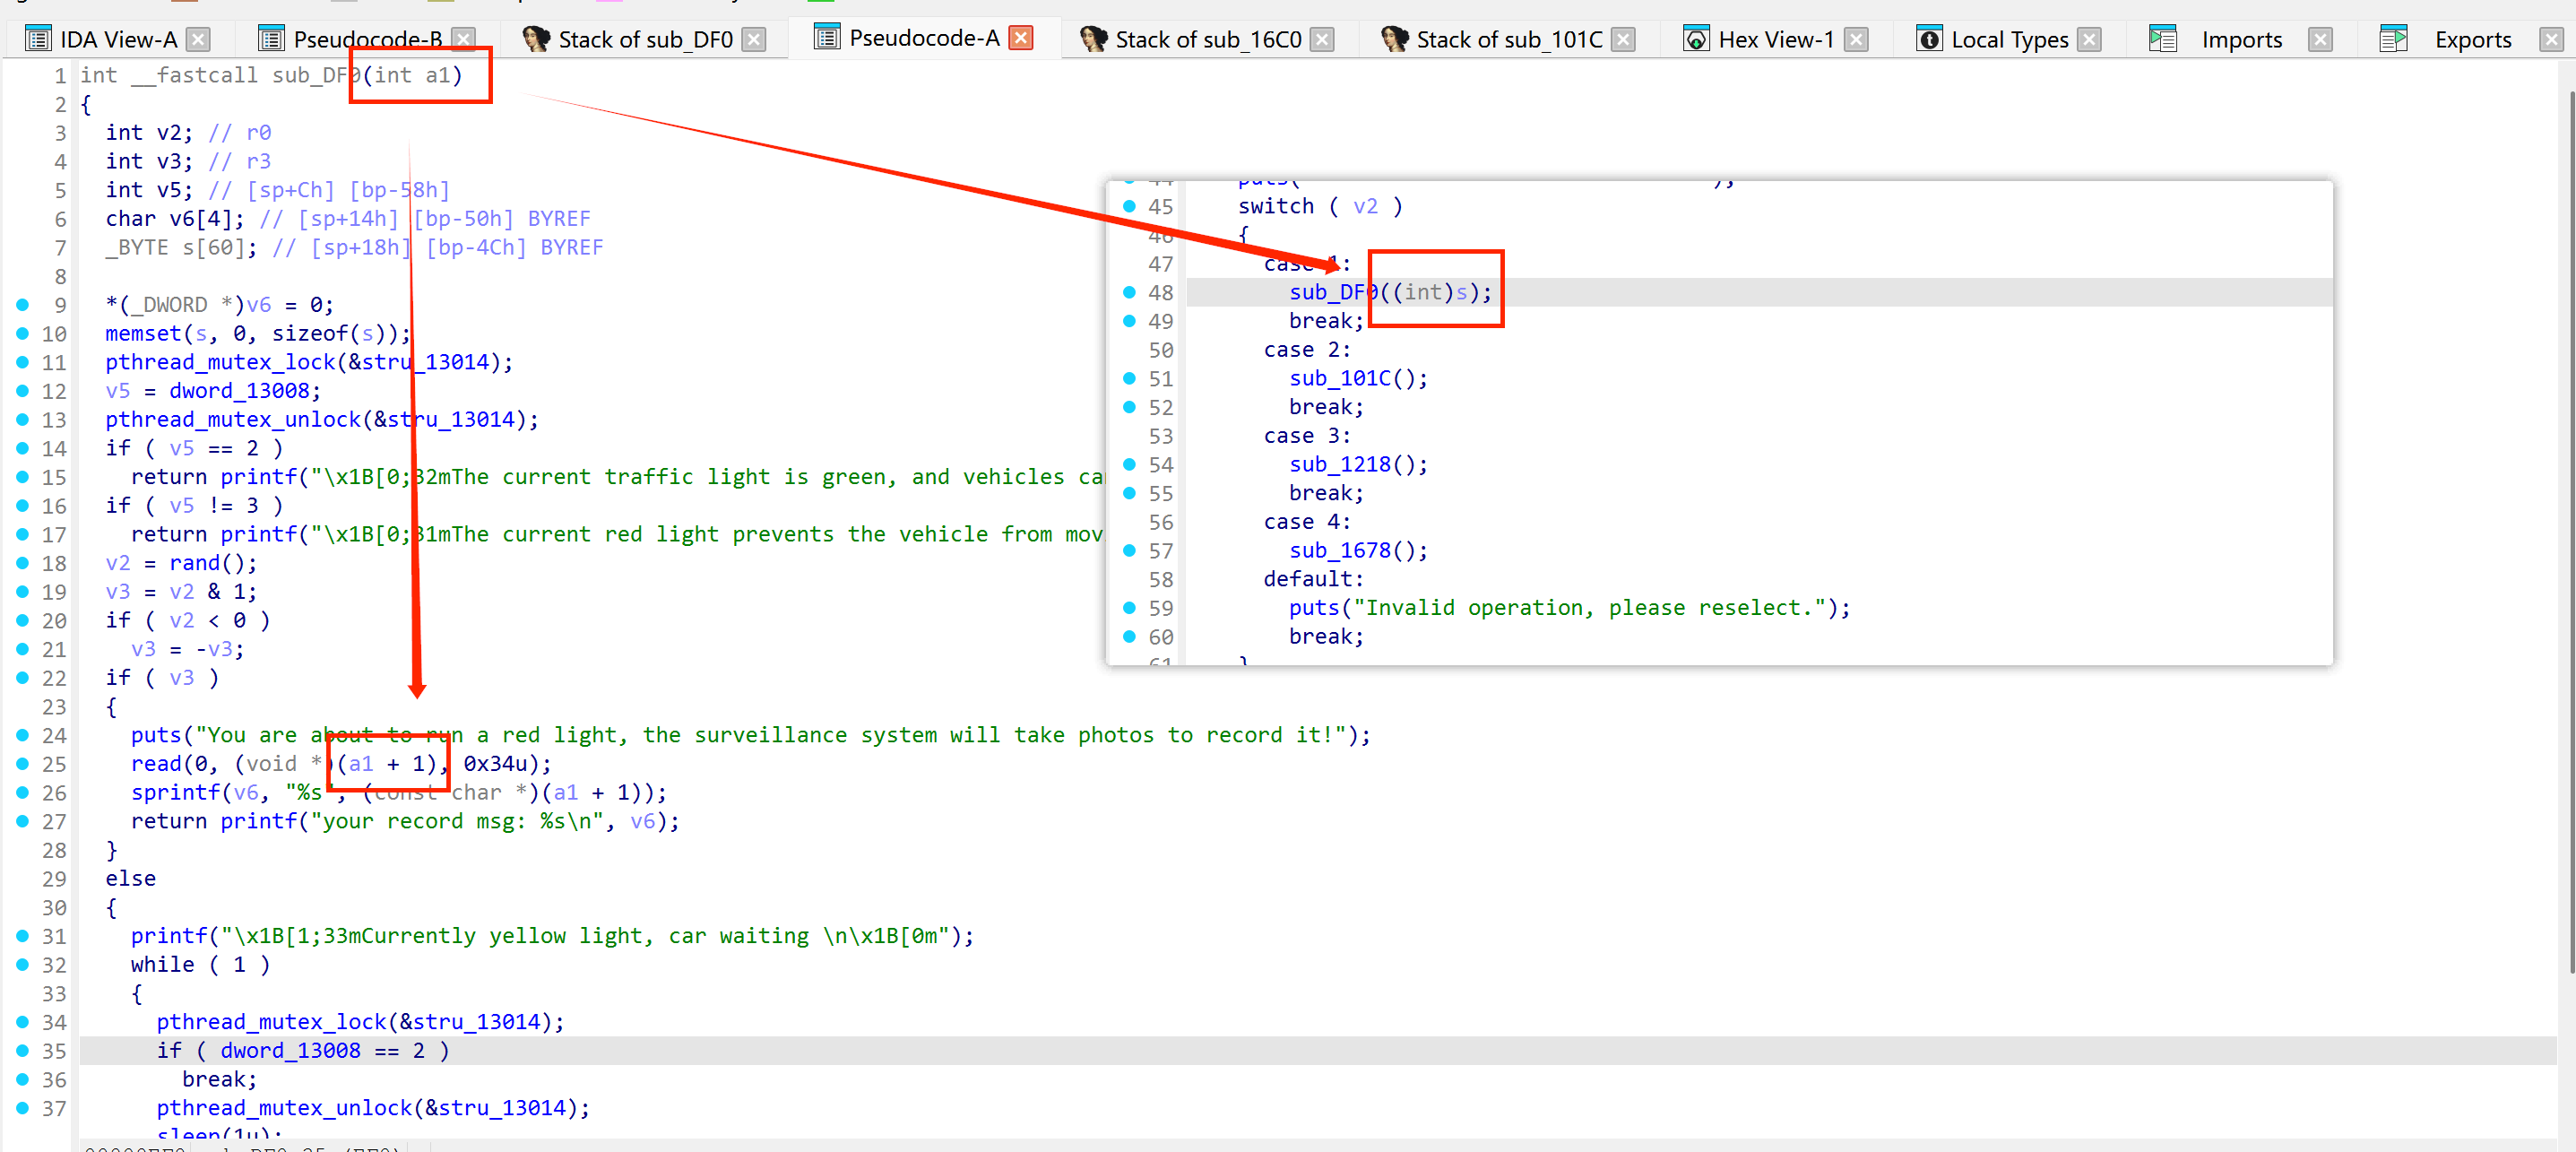2576x1152 pixels.
Task: Click "char v6[4]" declaration on line 6
Action: click(x=175, y=218)
